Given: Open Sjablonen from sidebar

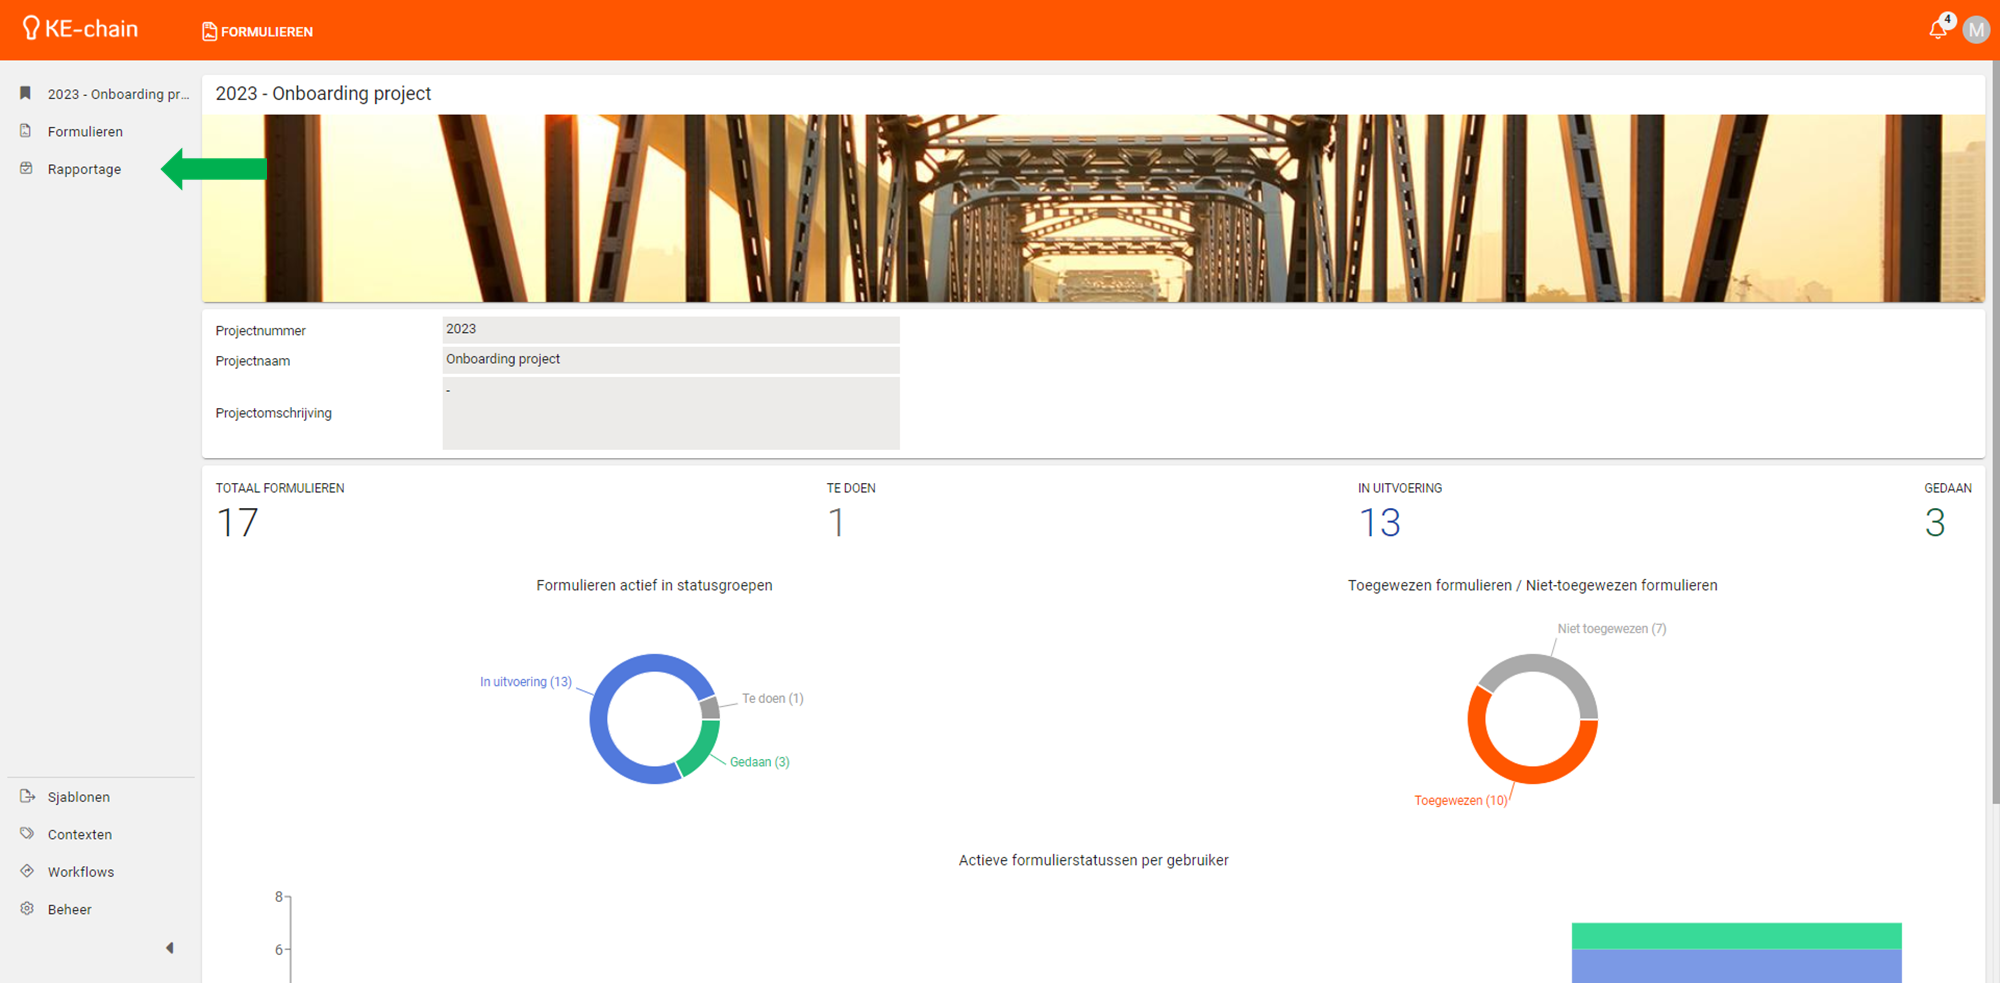Looking at the screenshot, I should [79, 797].
